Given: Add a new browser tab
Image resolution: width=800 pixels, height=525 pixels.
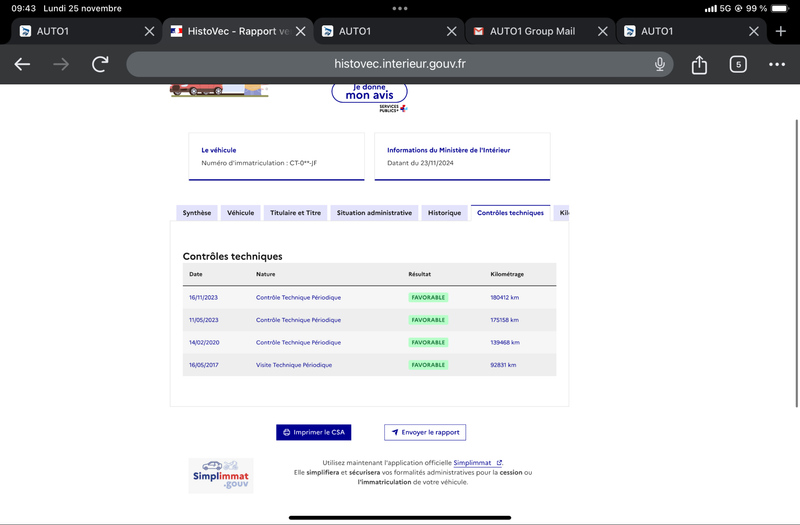Looking at the screenshot, I should tap(781, 31).
